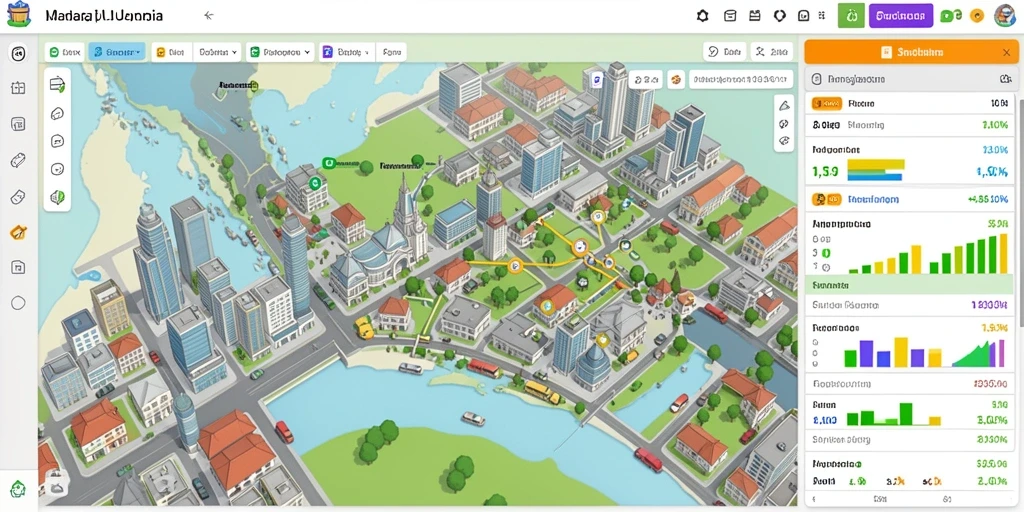Open the hexagon settings icon in header
This screenshot has width=1024, height=512.
point(703,16)
